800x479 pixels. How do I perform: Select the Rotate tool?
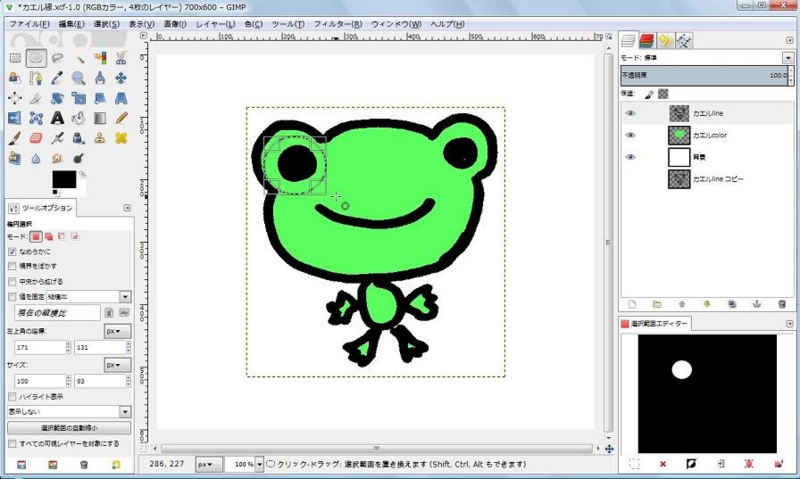57,98
